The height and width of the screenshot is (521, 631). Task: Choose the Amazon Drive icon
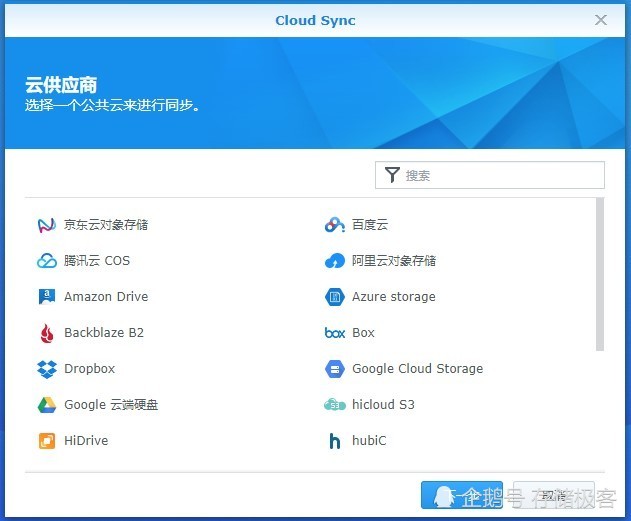tap(47, 297)
